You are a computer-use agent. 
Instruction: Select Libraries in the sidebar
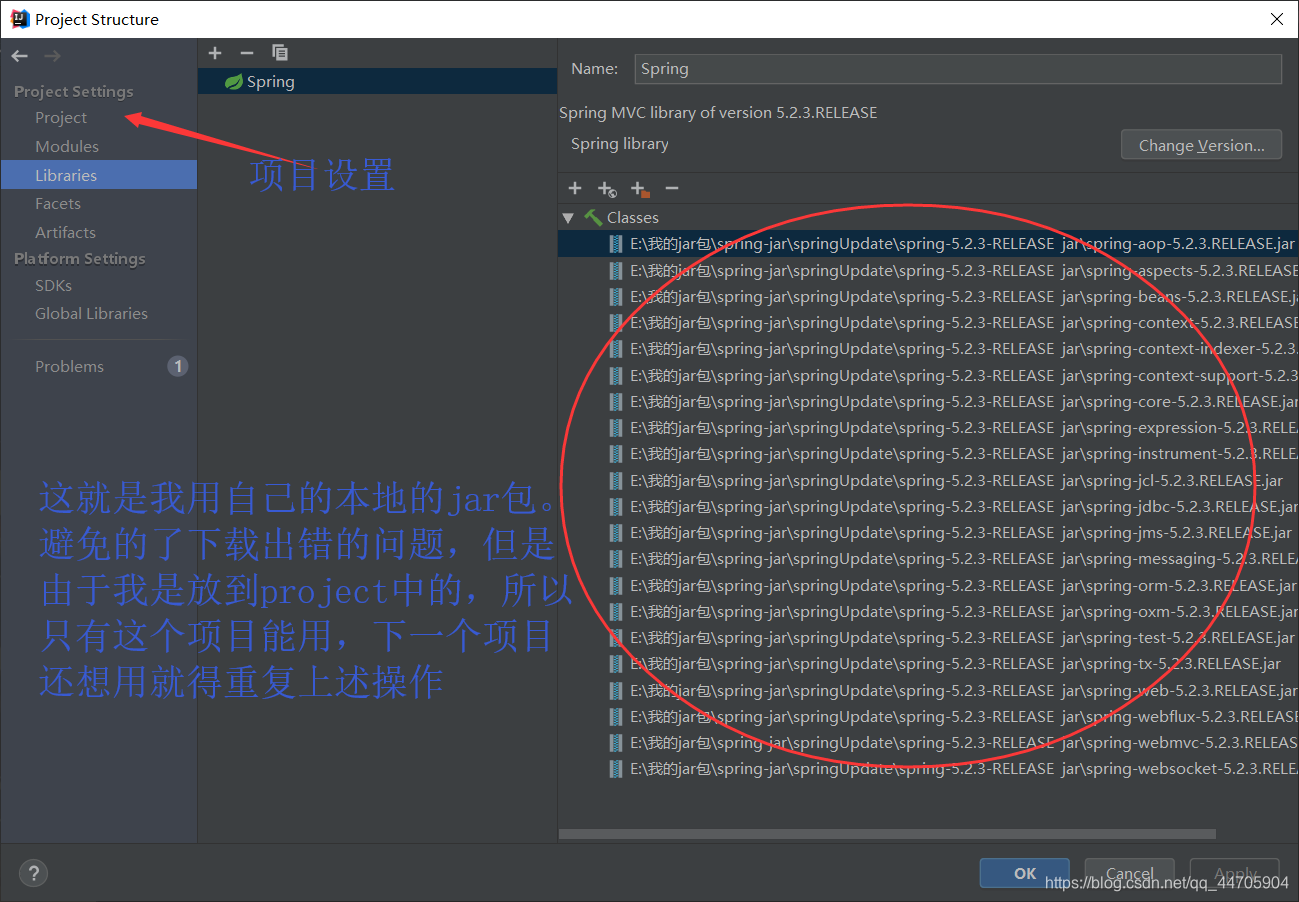point(99,175)
